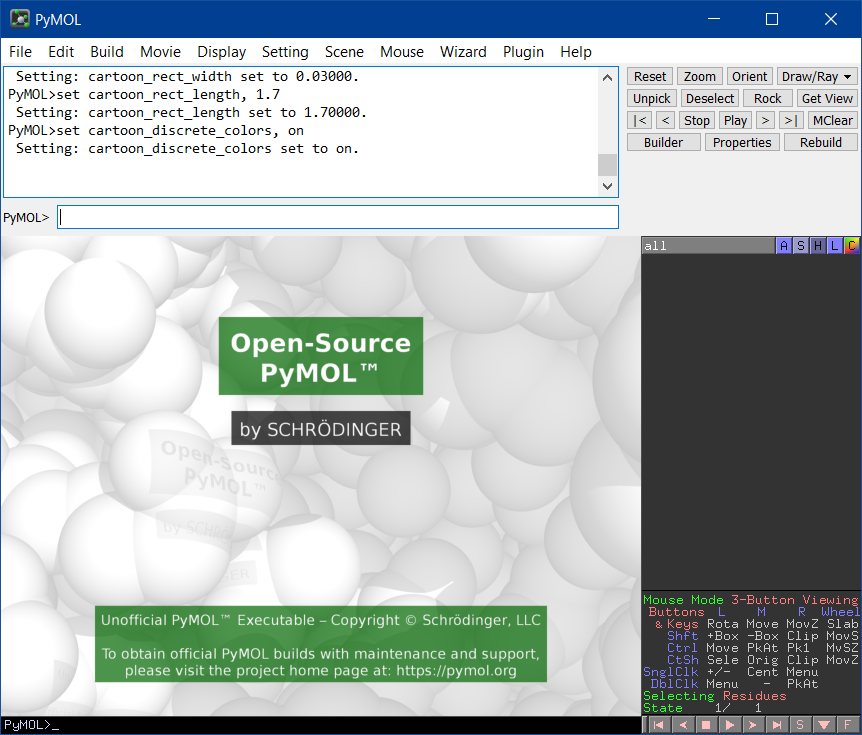Screen dimensions: 862x735
Task: Maximize the PyMOL window
Action: pos(772,19)
